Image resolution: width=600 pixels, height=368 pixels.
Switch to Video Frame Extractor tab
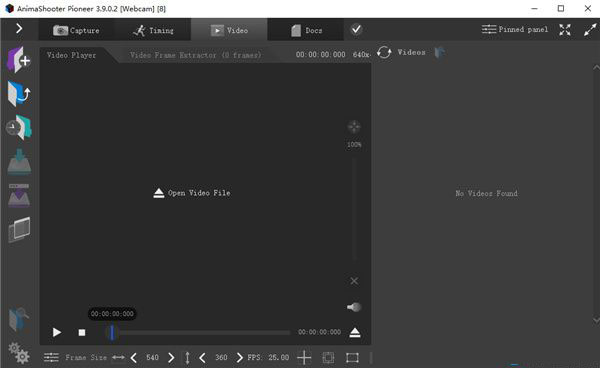coord(195,55)
